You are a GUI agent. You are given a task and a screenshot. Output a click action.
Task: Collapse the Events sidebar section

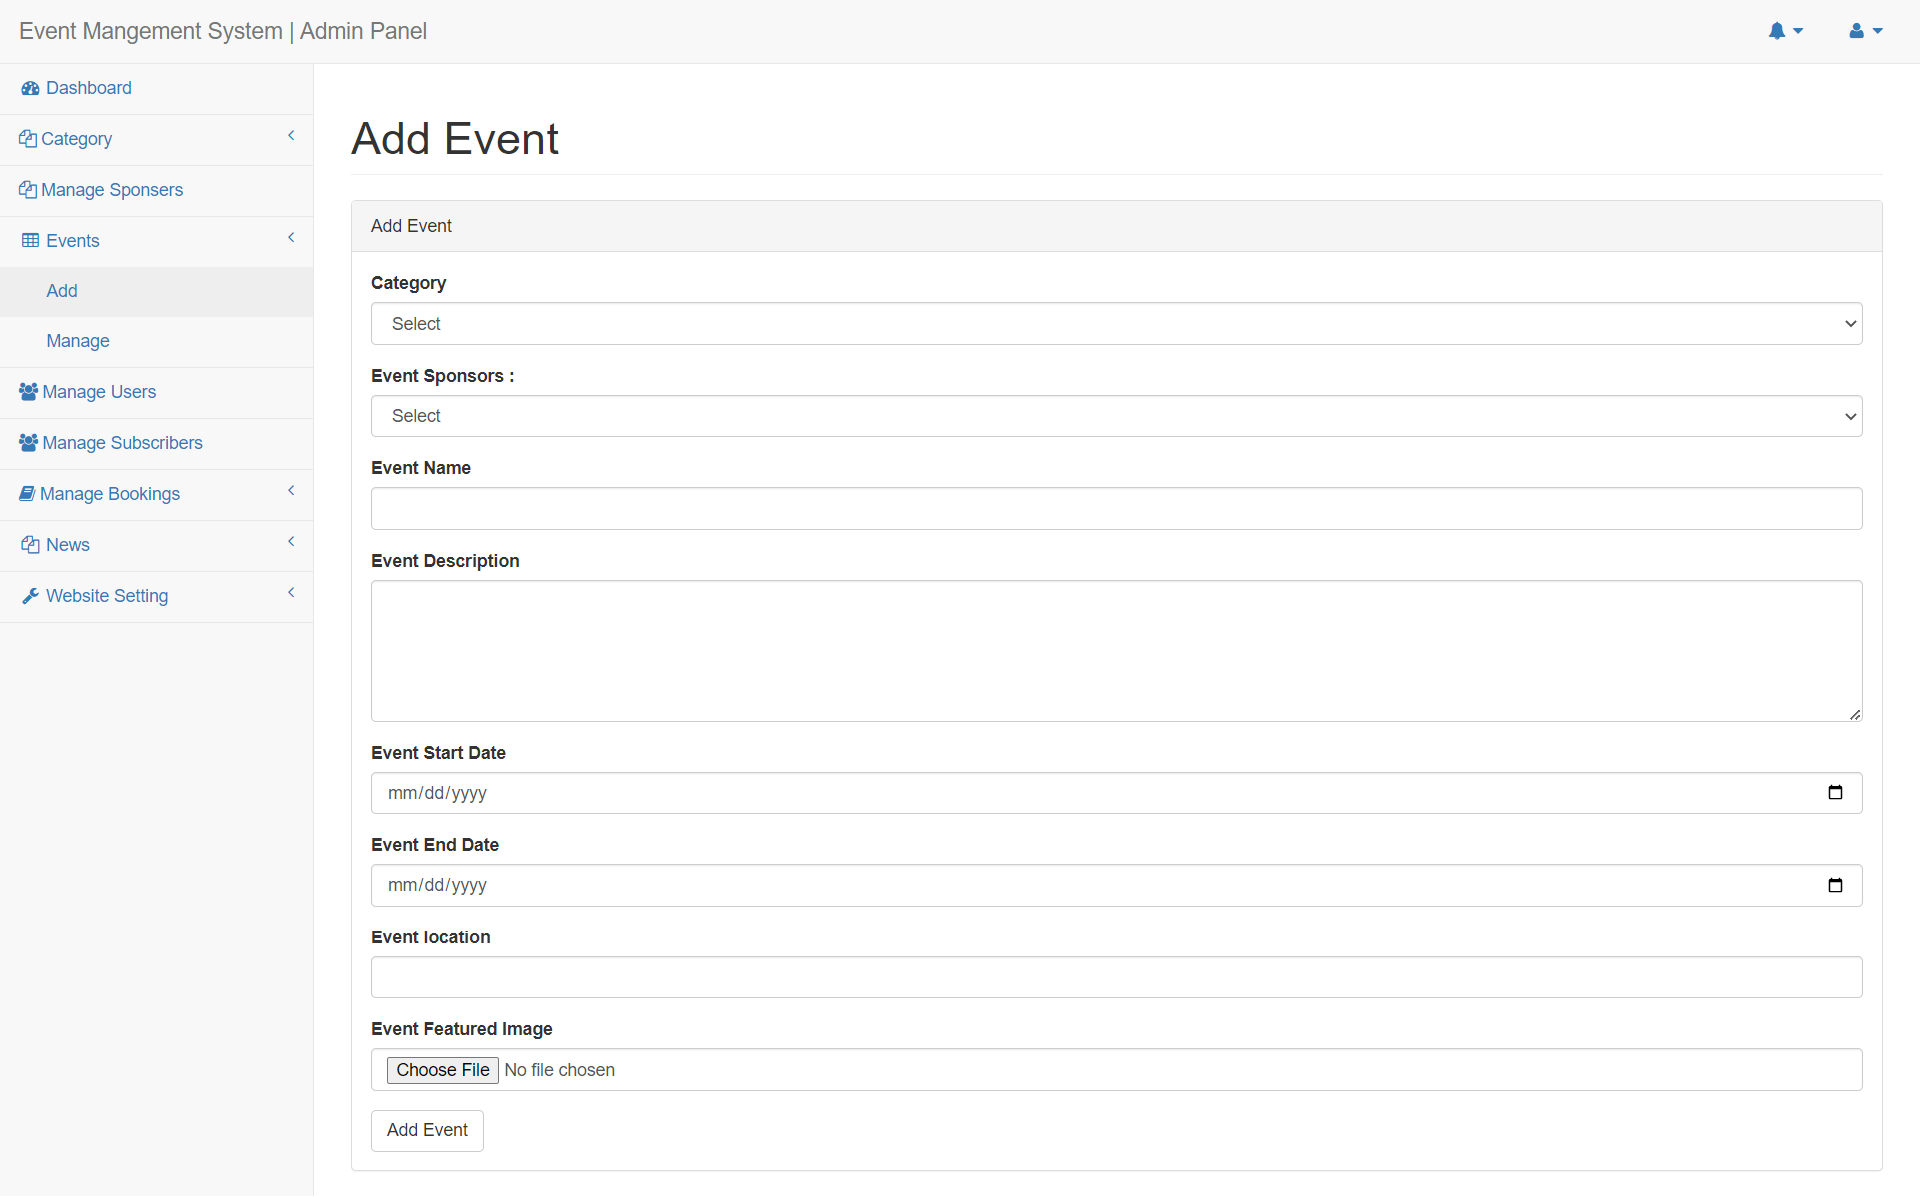[291, 238]
